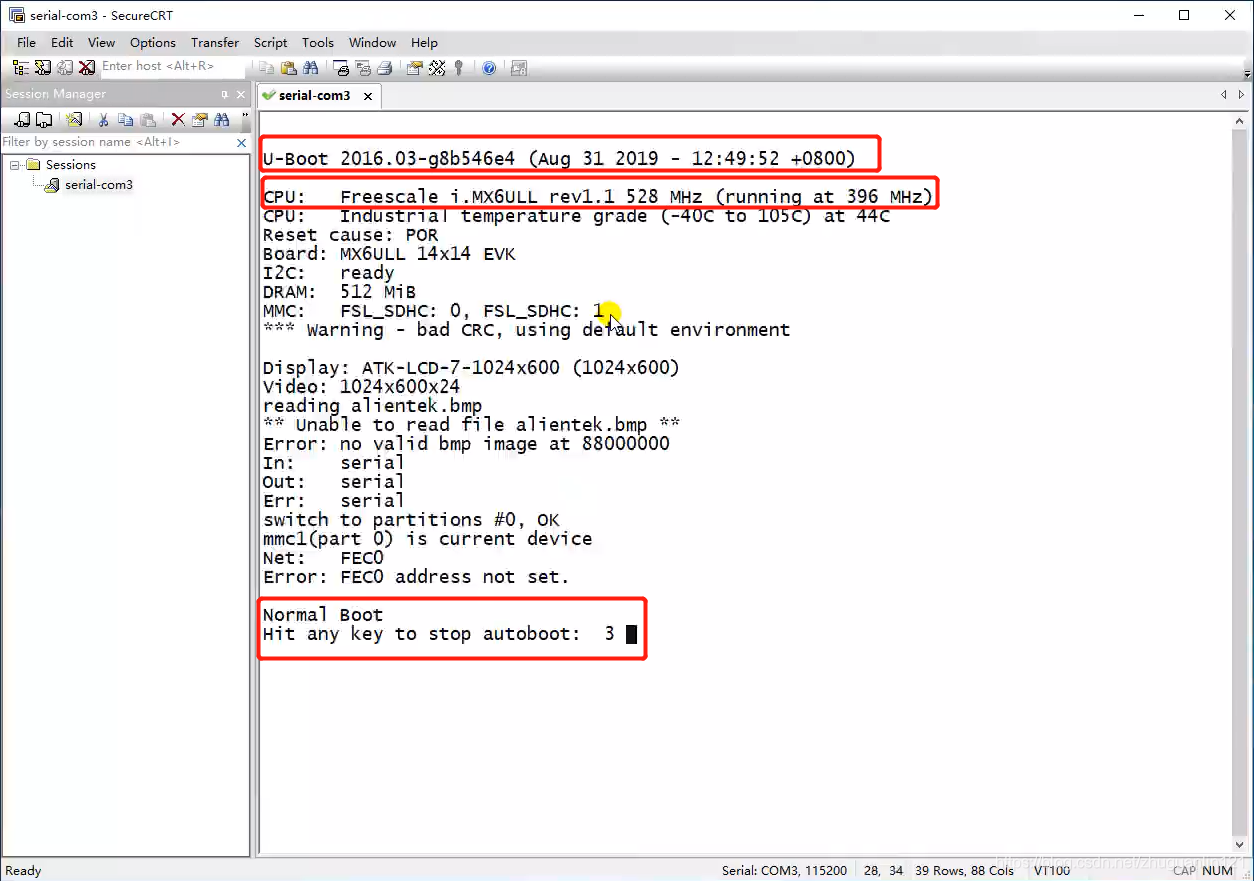This screenshot has width=1254, height=881.
Task: Toggle the Session Manager auto-hide pin
Action: [224, 94]
